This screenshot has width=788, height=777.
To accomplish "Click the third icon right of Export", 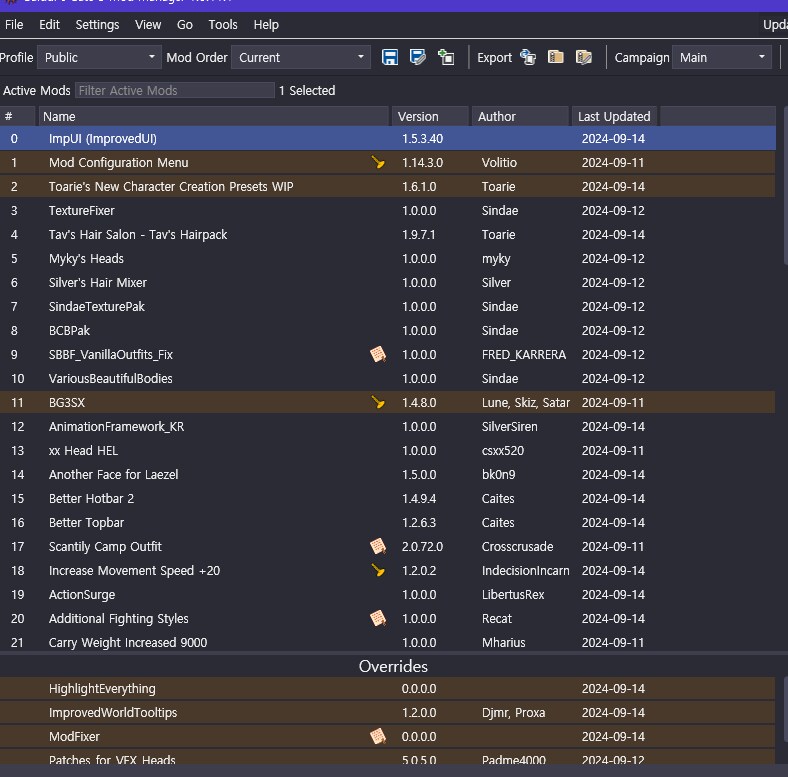I will (584, 58).
